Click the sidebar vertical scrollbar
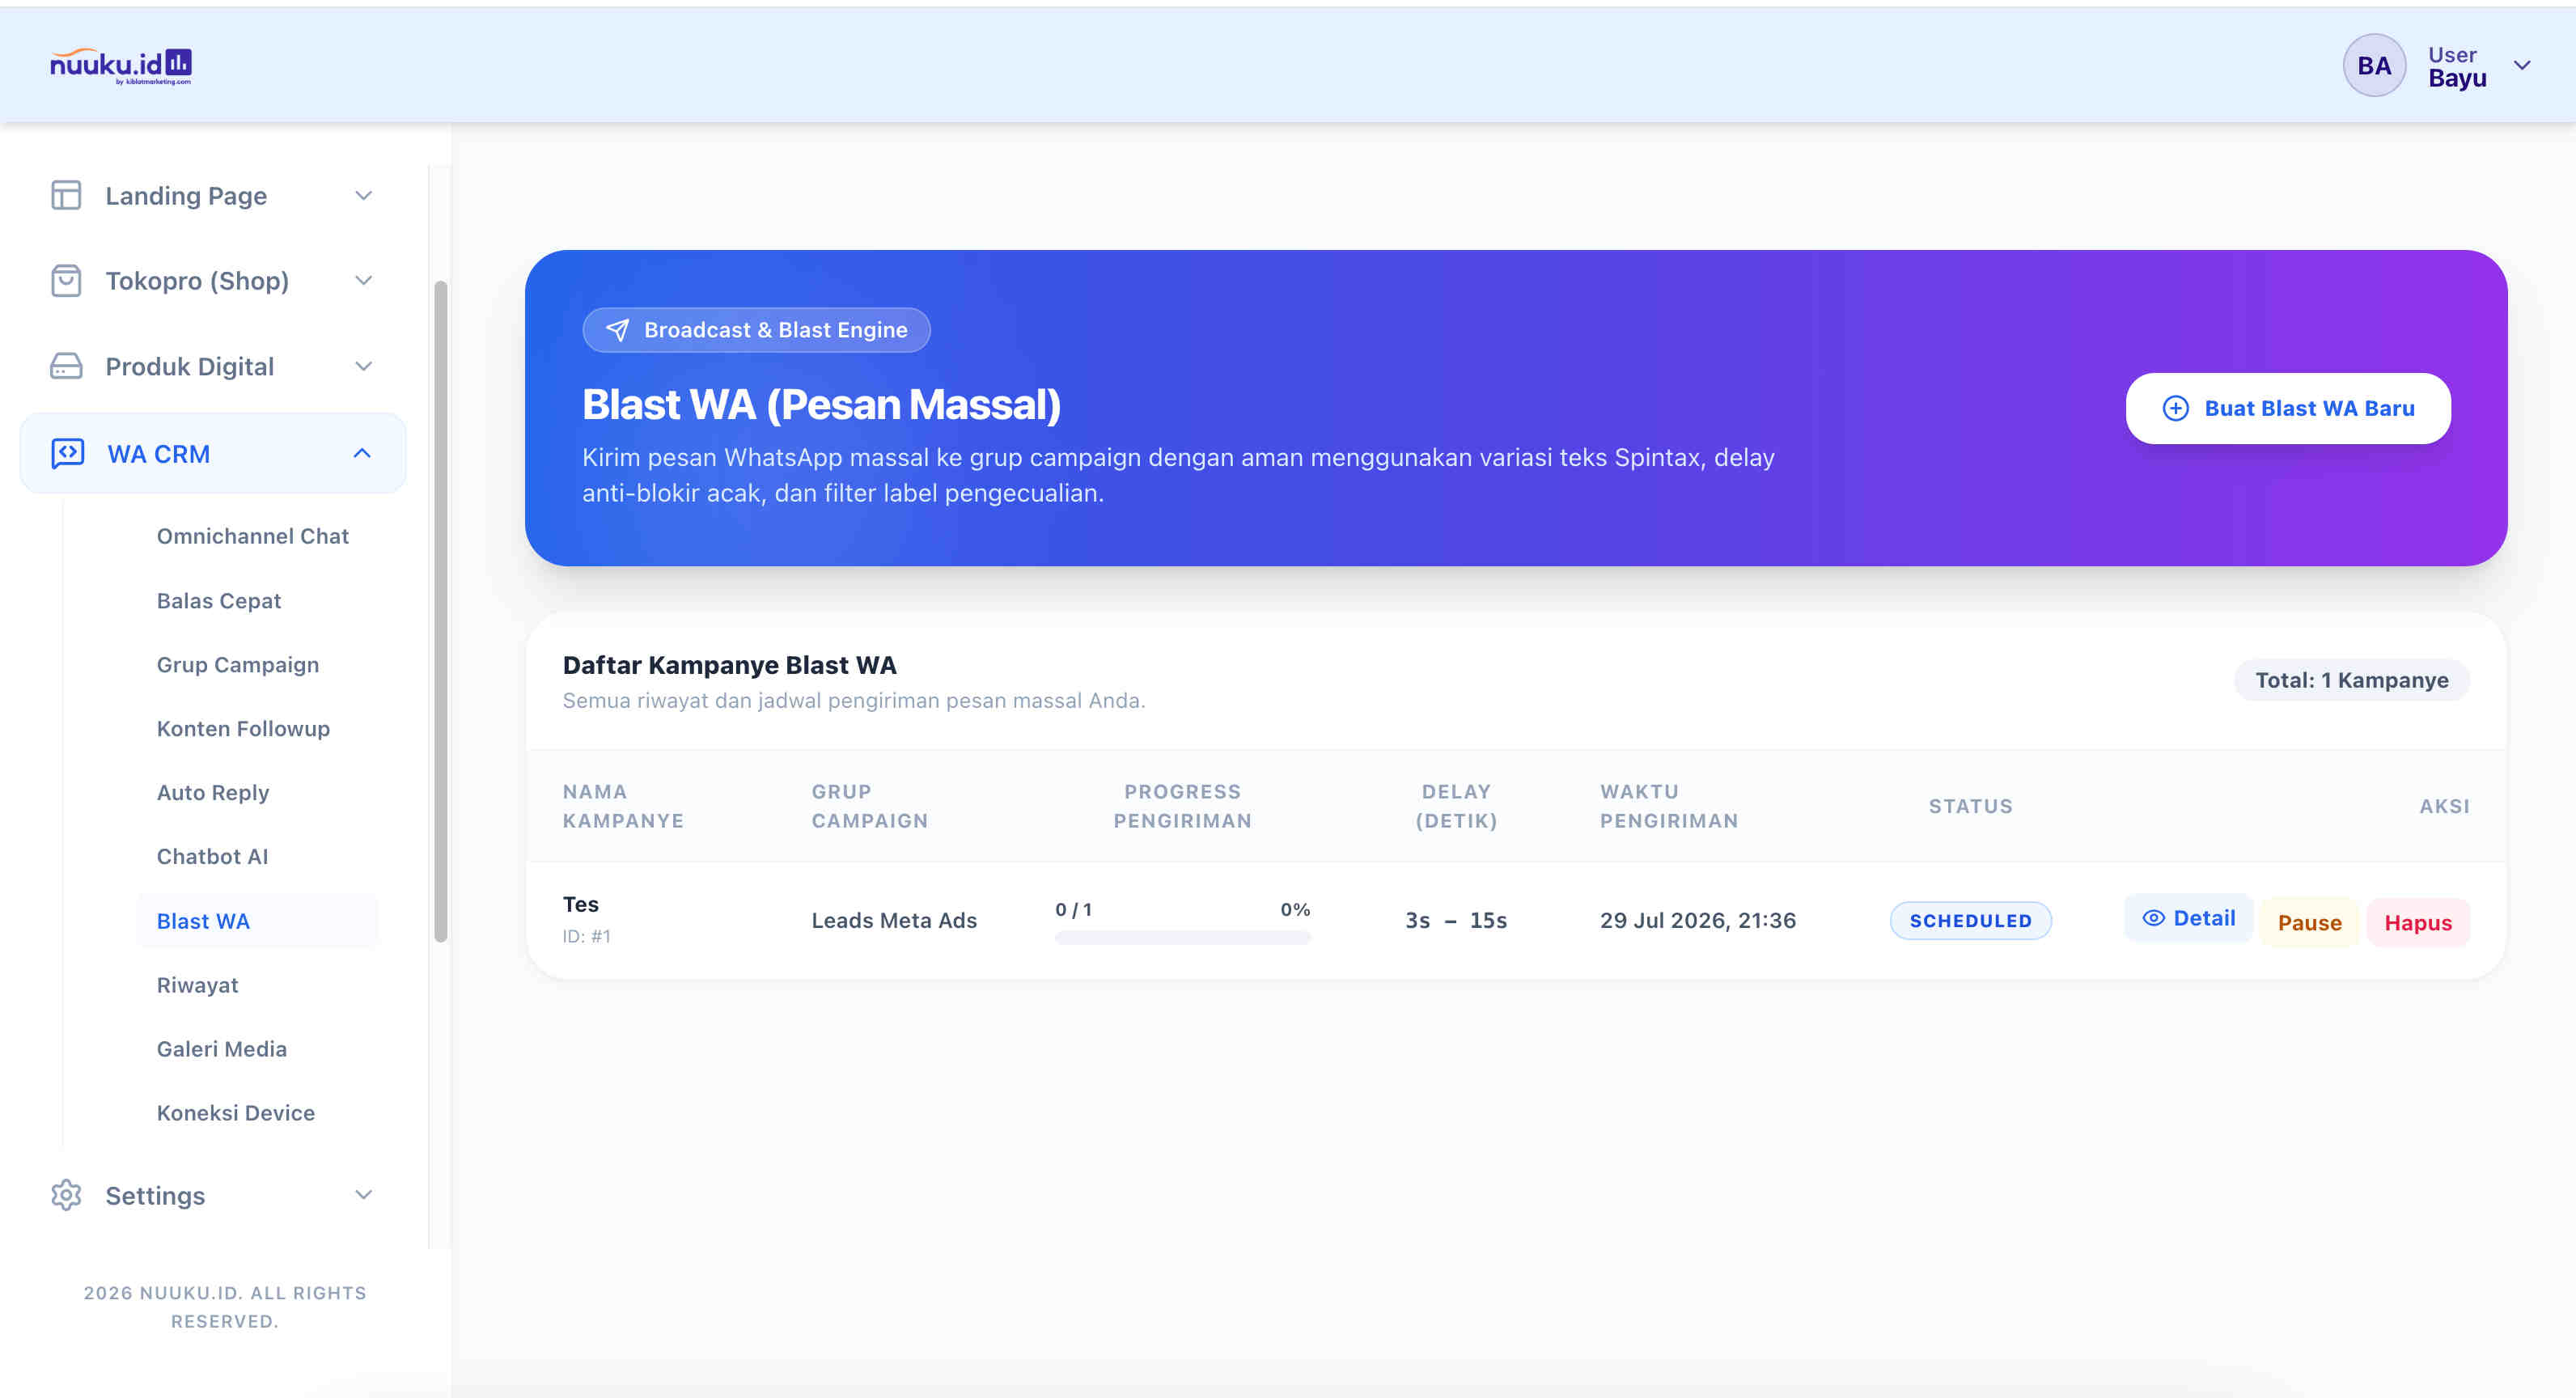Image resolution: width=2576 pixels, height=1398 pixels. [x=441, y=611]
